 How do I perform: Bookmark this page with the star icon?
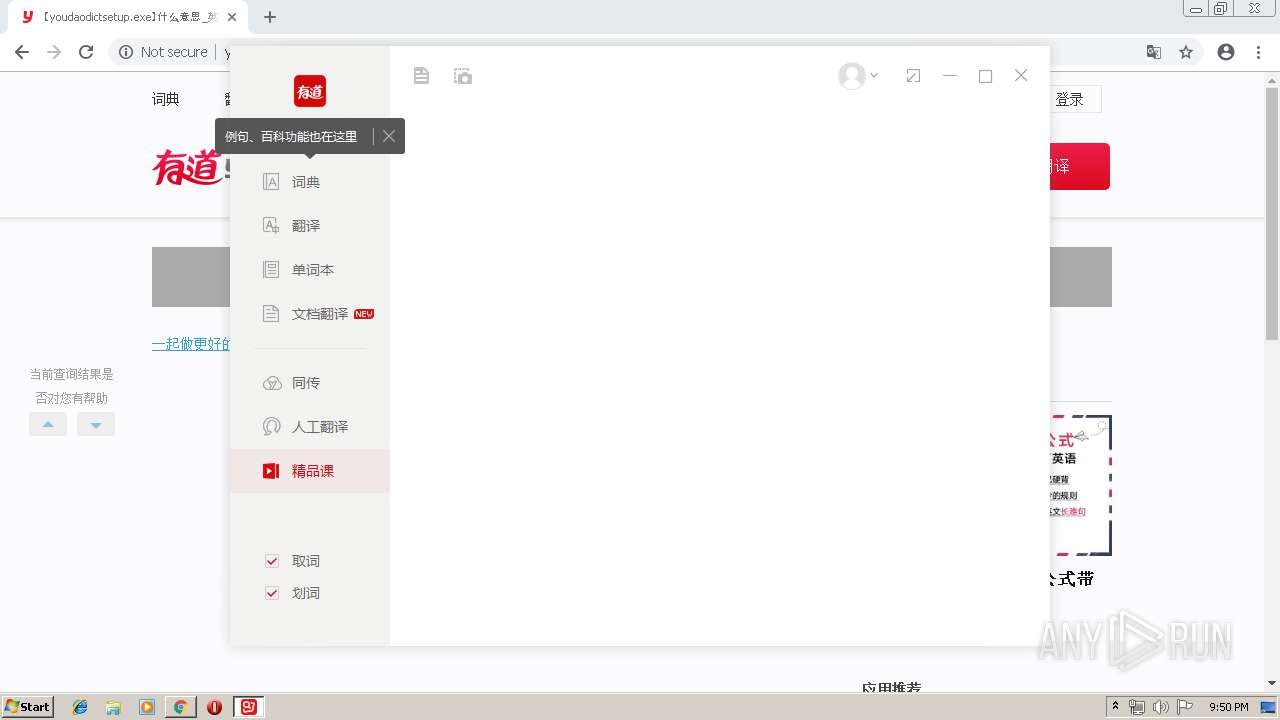(1186, 52)
